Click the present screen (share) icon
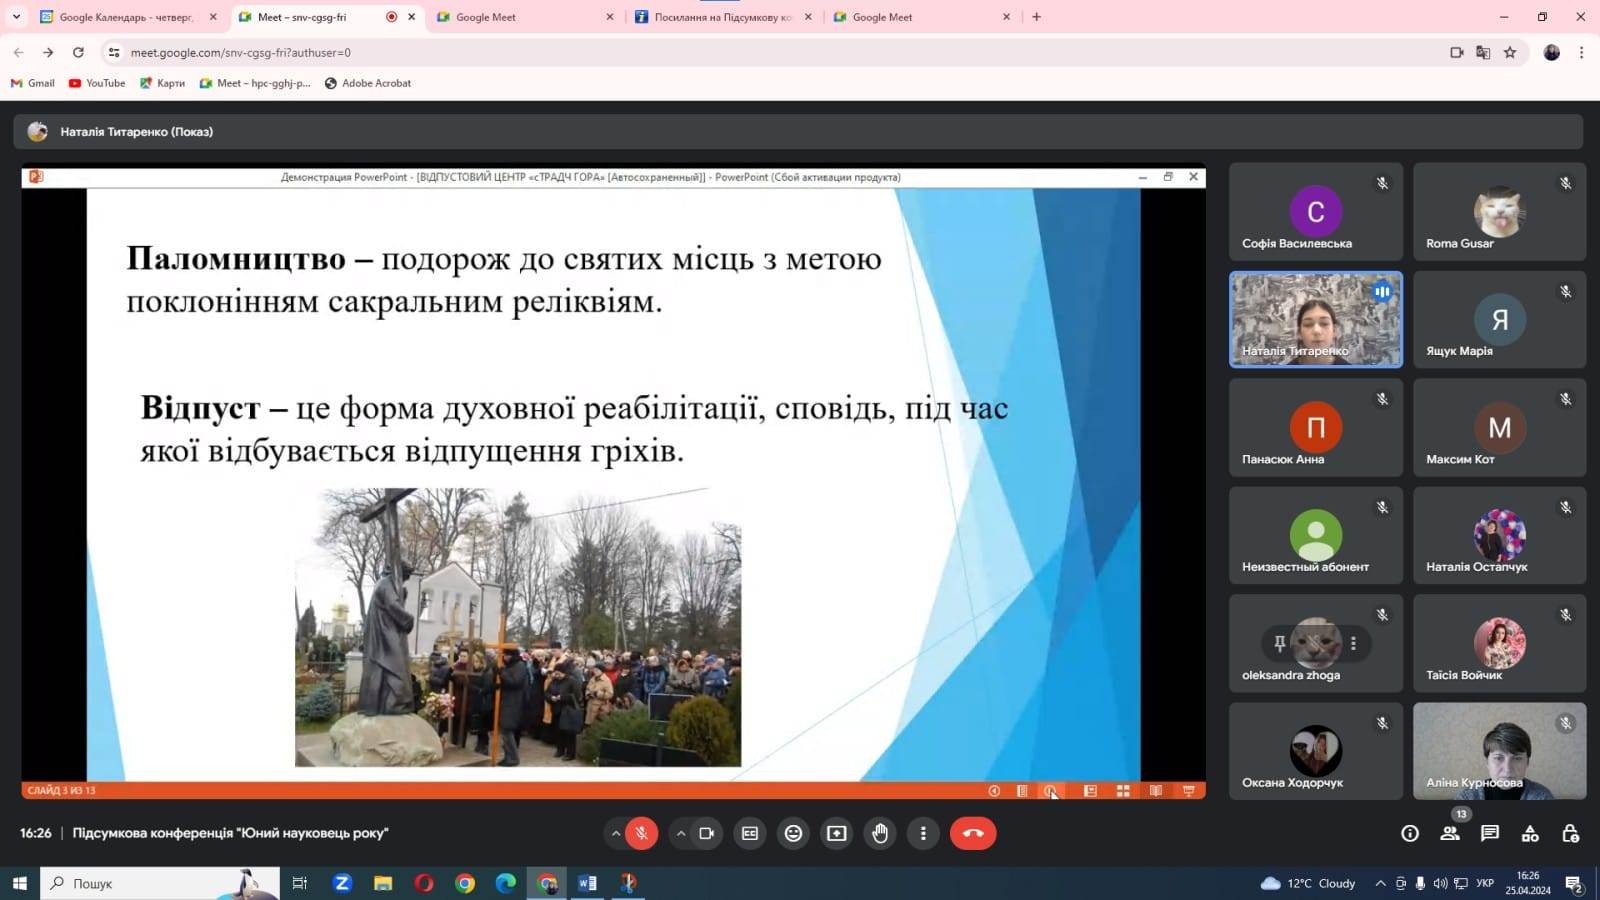 tap(837, 833)
